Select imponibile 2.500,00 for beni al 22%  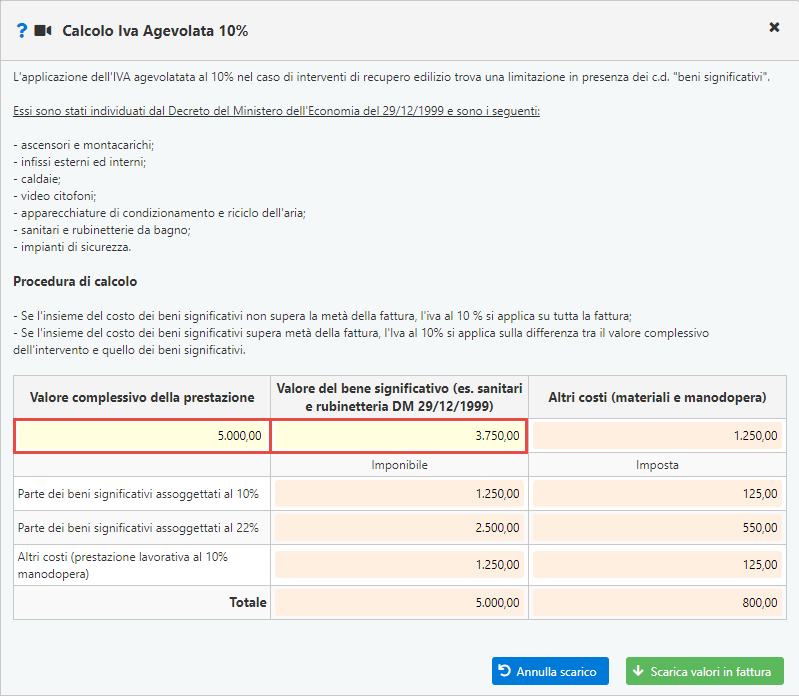[x=399, y=528]
